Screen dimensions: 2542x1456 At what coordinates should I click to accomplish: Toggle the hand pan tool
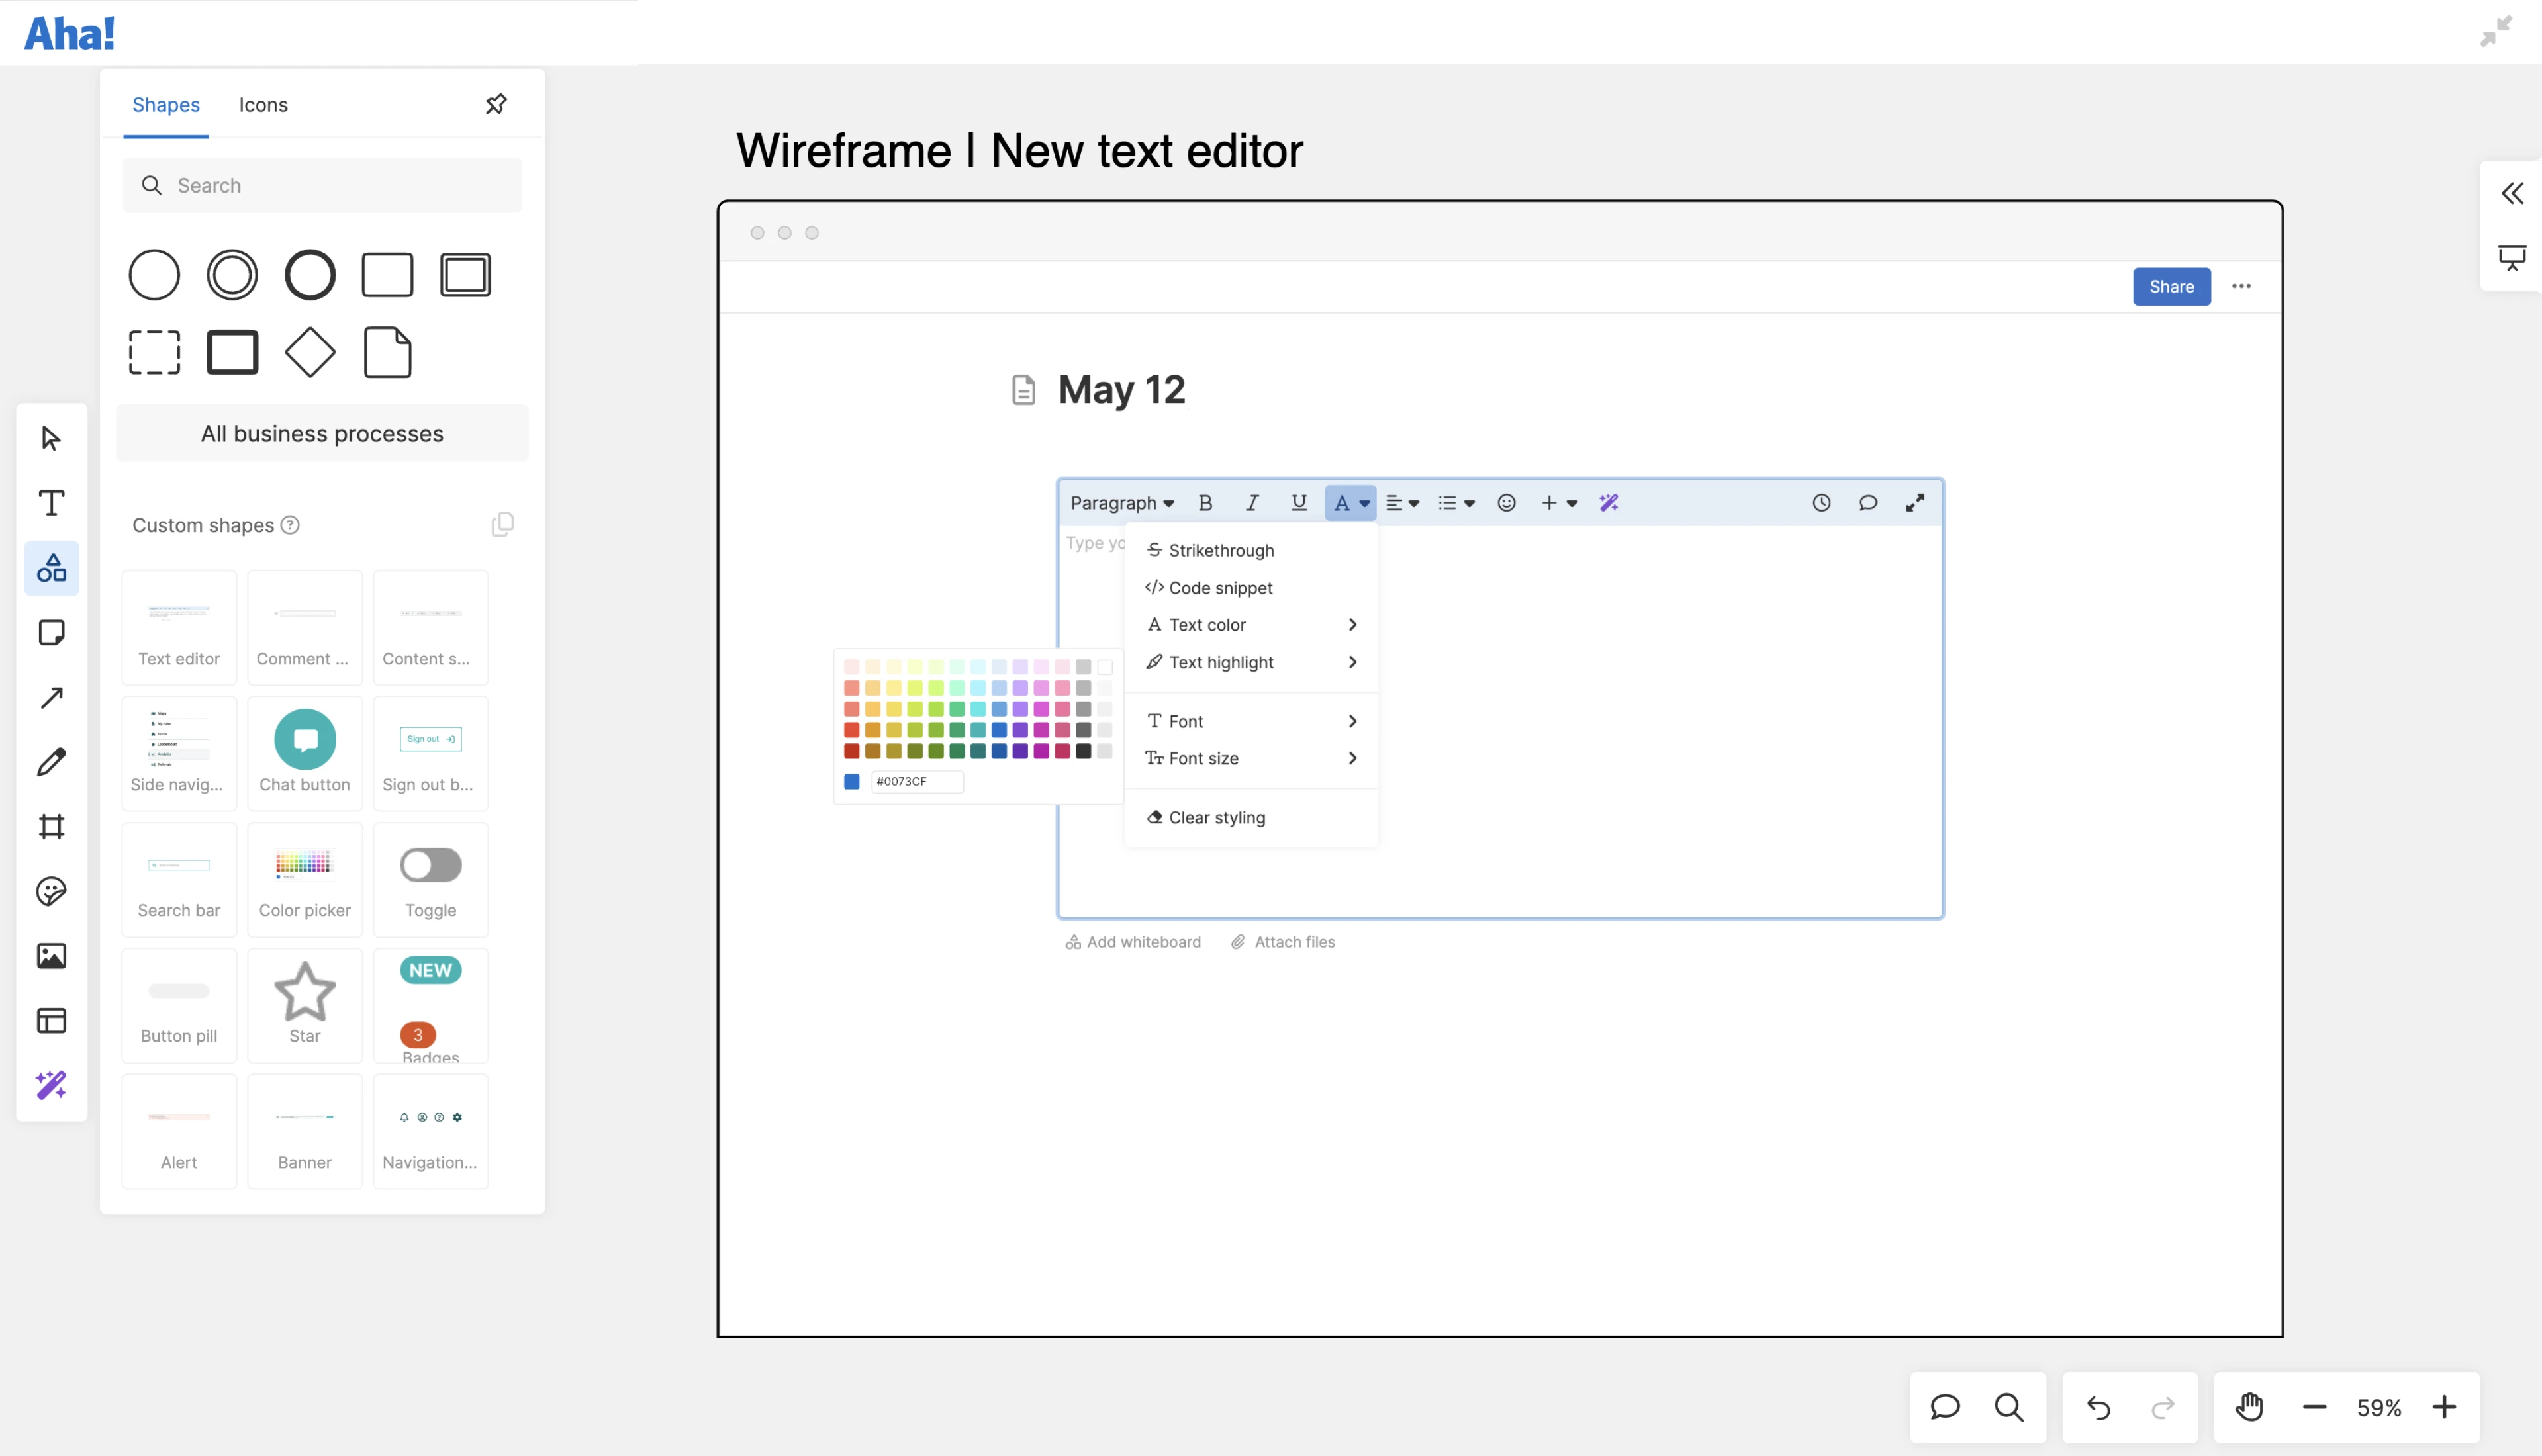2249,1407
